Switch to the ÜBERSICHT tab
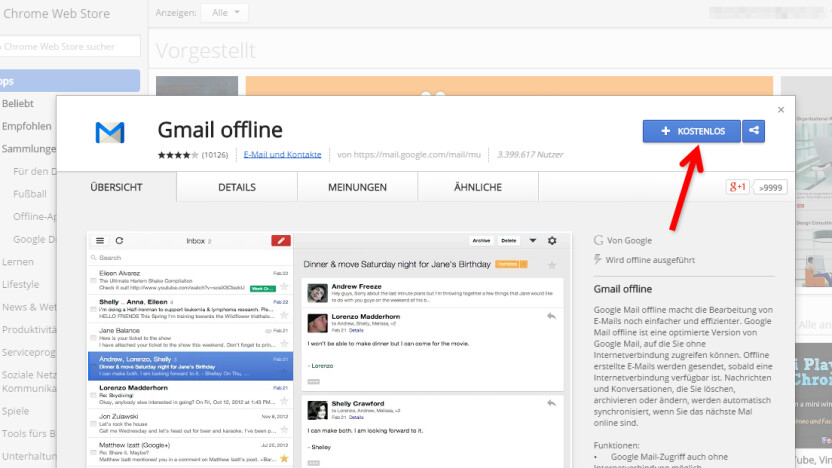The height and width of the screenshot is (468, 832). pos(116,187)
